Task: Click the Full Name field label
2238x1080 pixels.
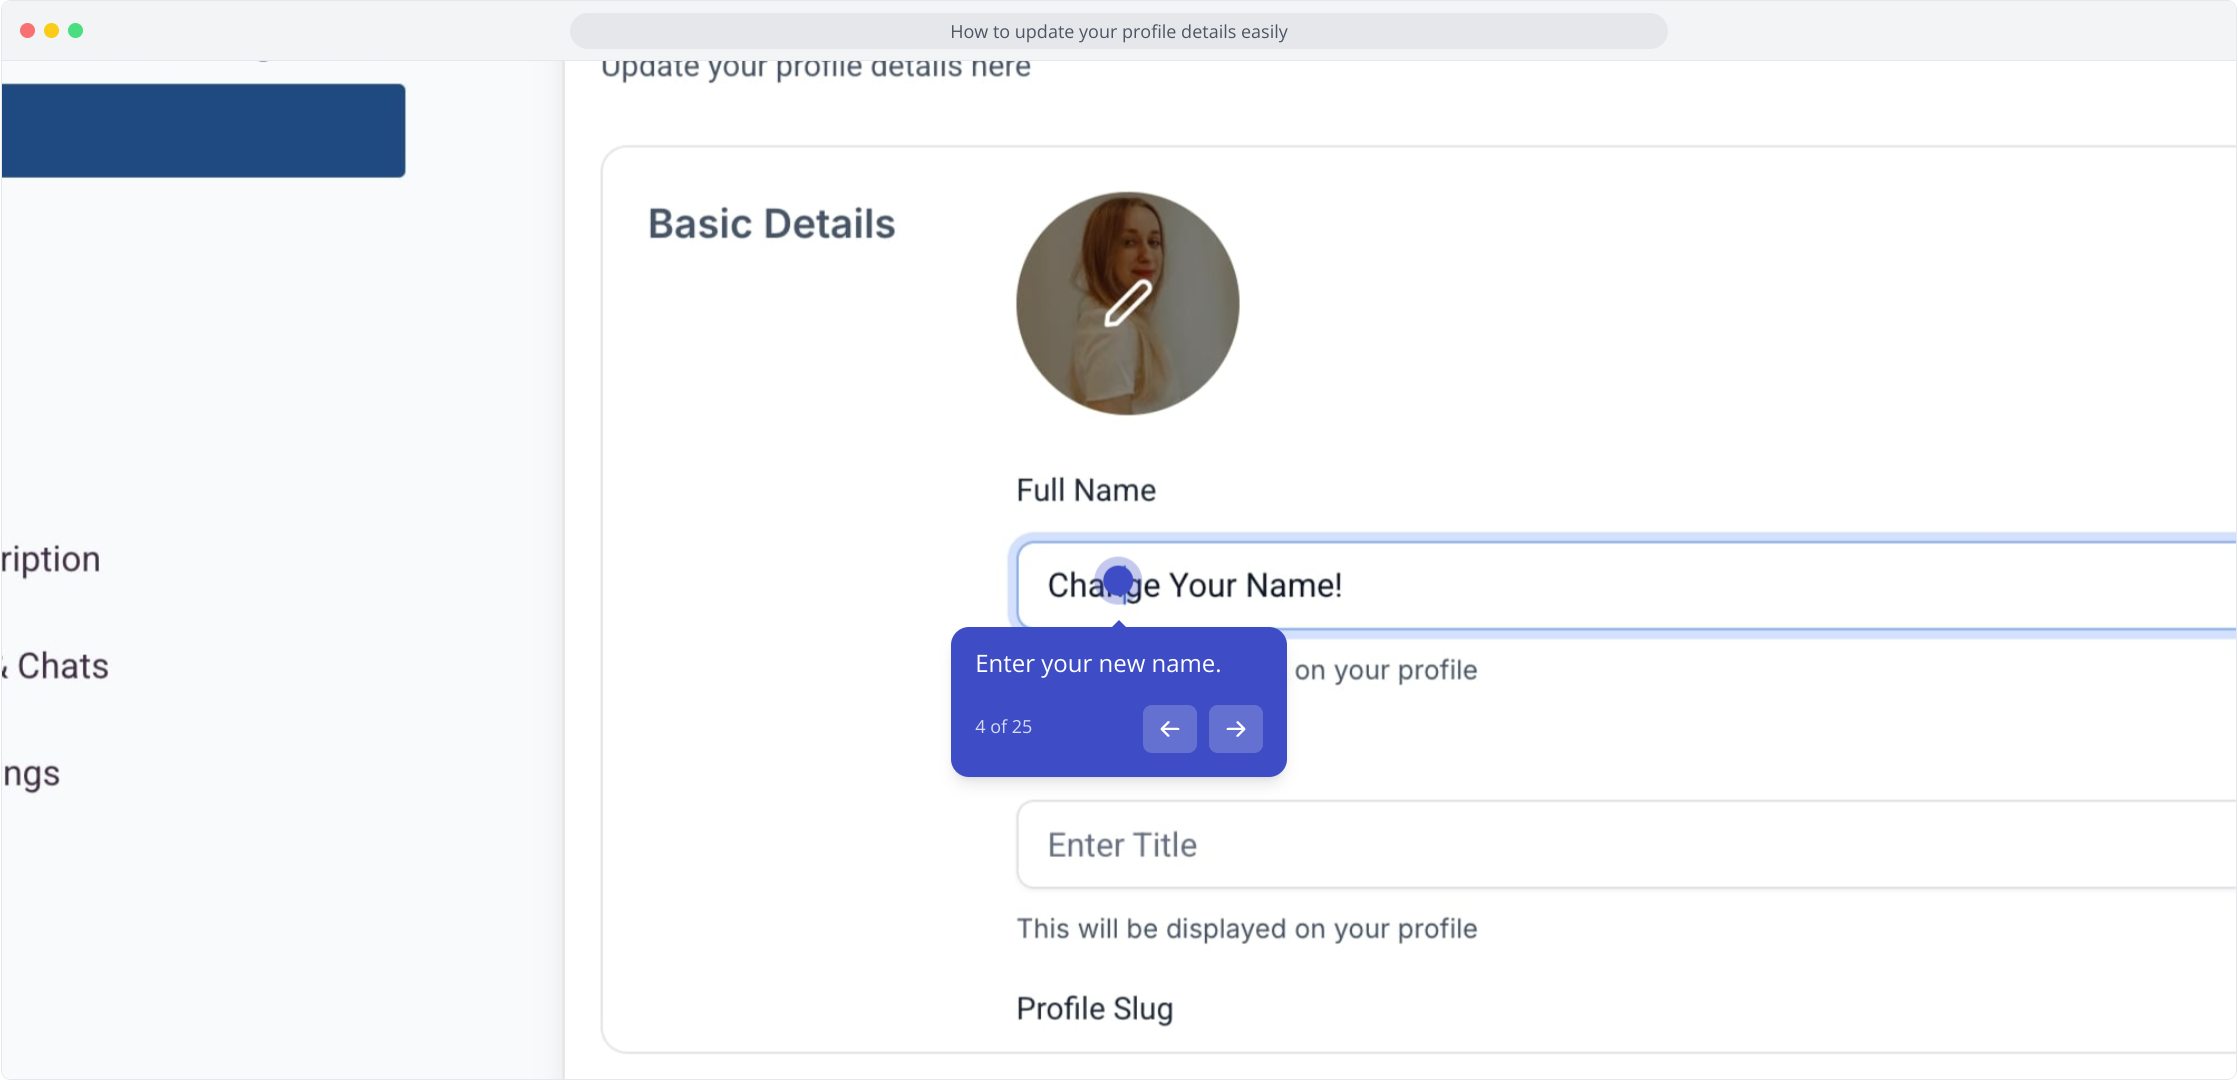Action: (x=1086, y=490)
